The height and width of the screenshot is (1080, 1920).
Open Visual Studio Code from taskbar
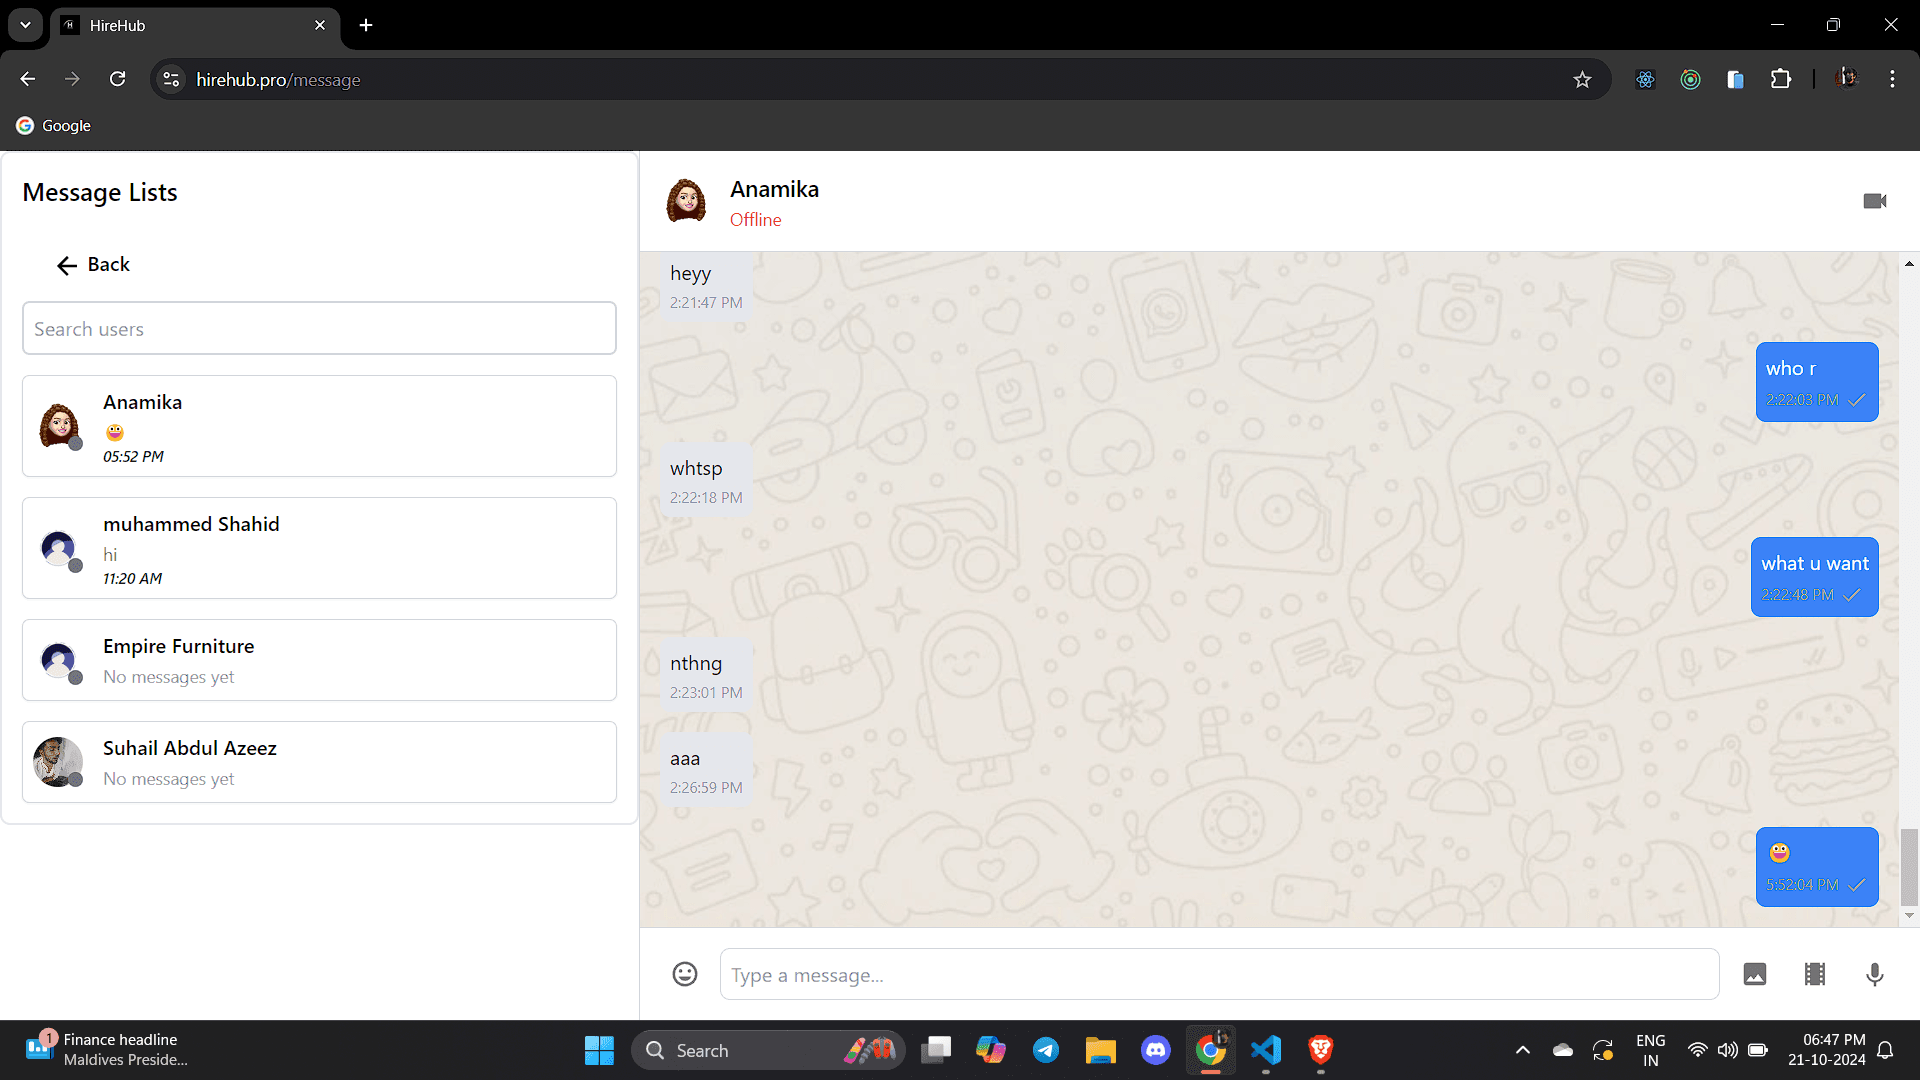(1265, 1050)
